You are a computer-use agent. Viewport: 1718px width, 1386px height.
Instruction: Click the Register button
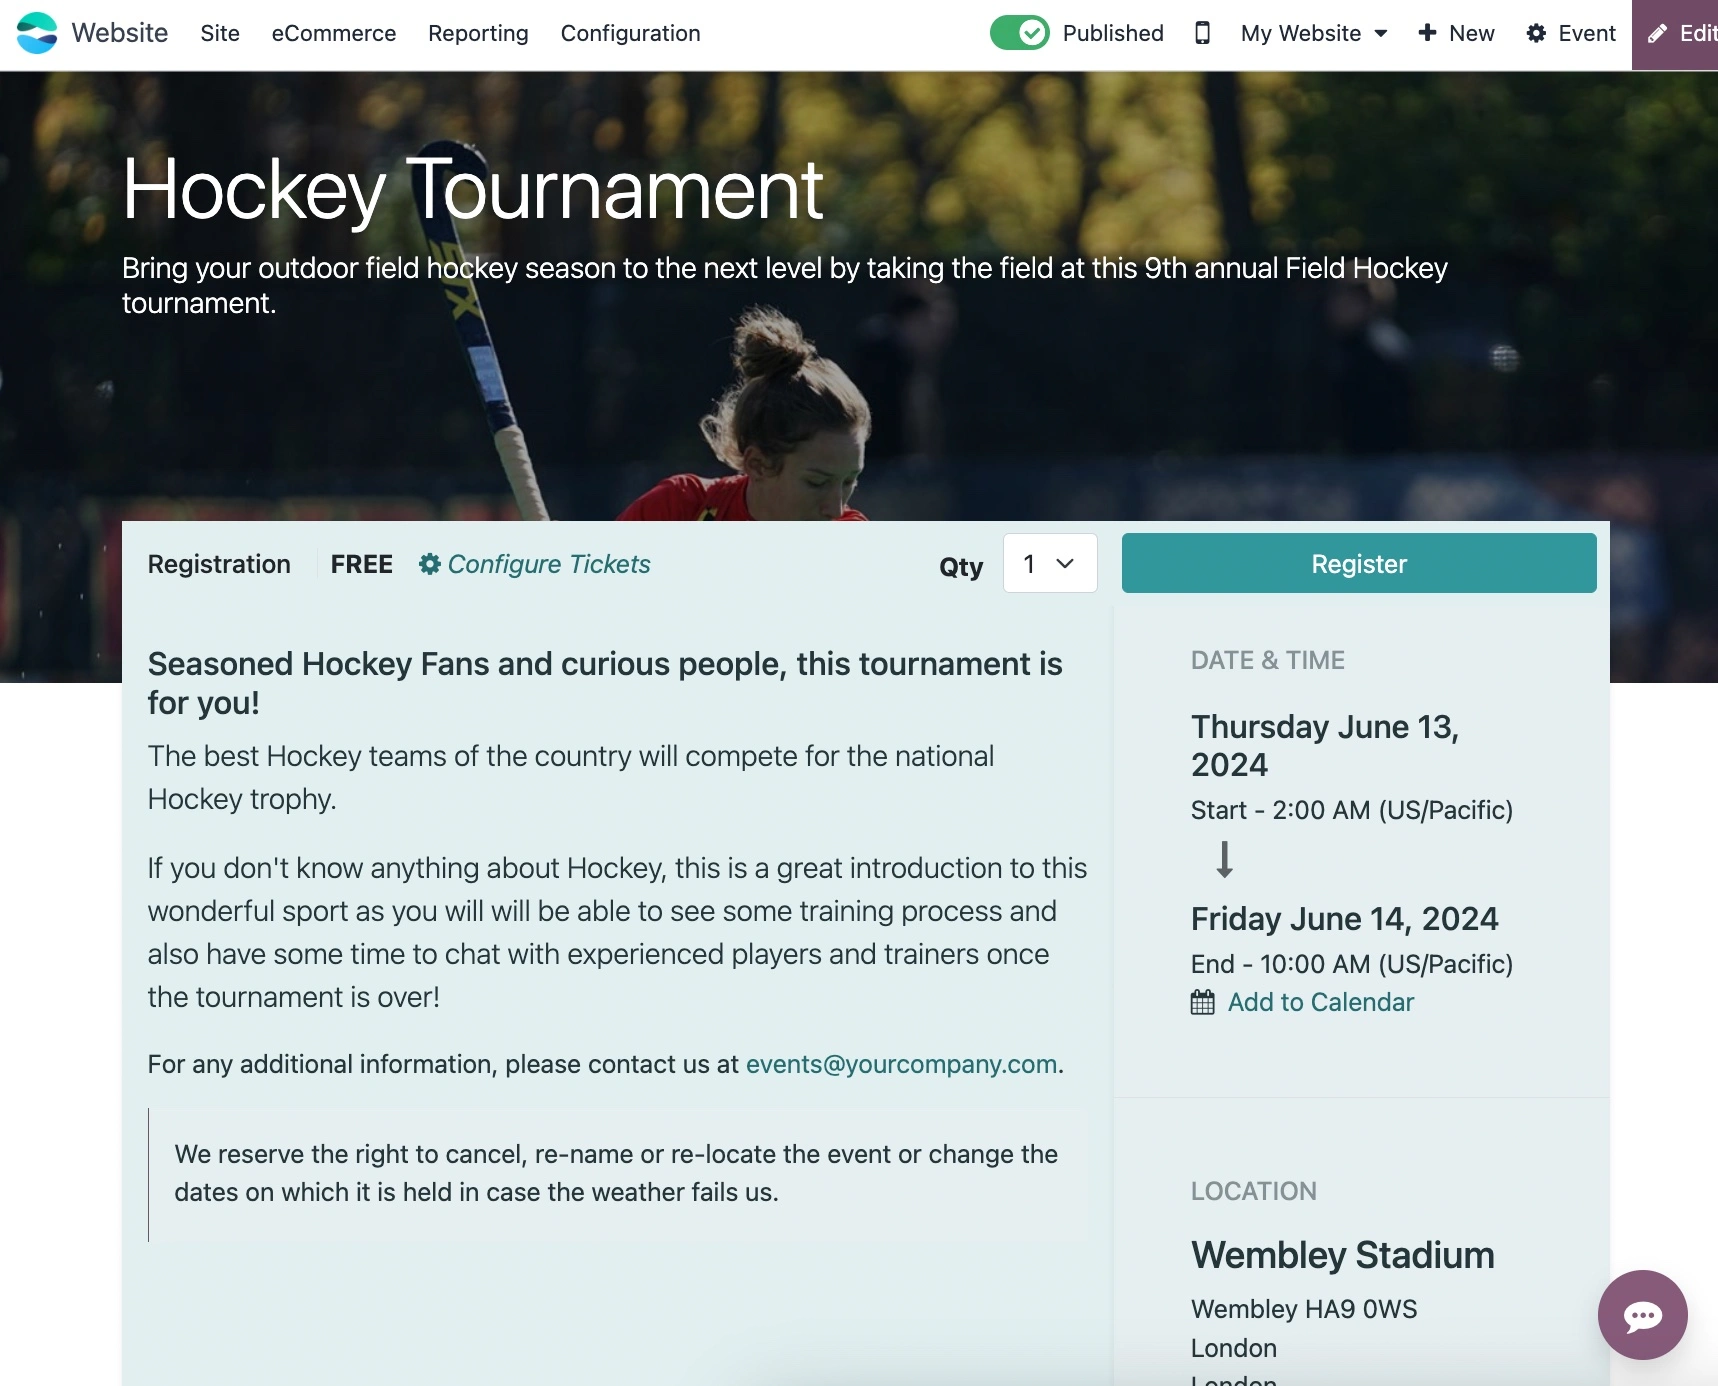(x=1359, y=563)
